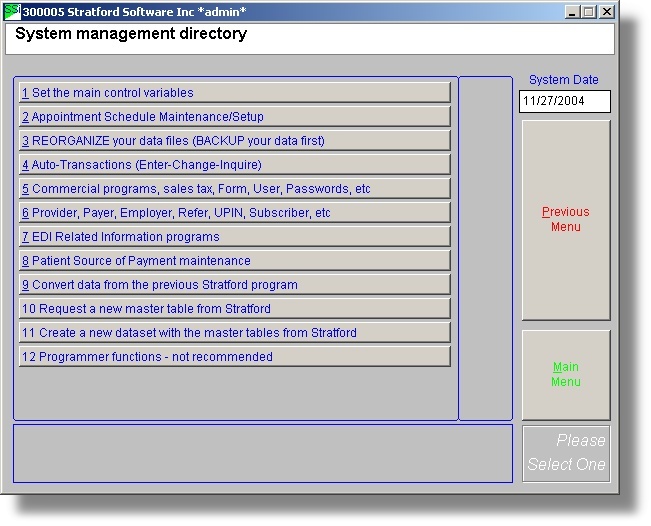651x526 pixels.
Task: Open Patient Source of Payment maintenance
Action: point(235,261)
